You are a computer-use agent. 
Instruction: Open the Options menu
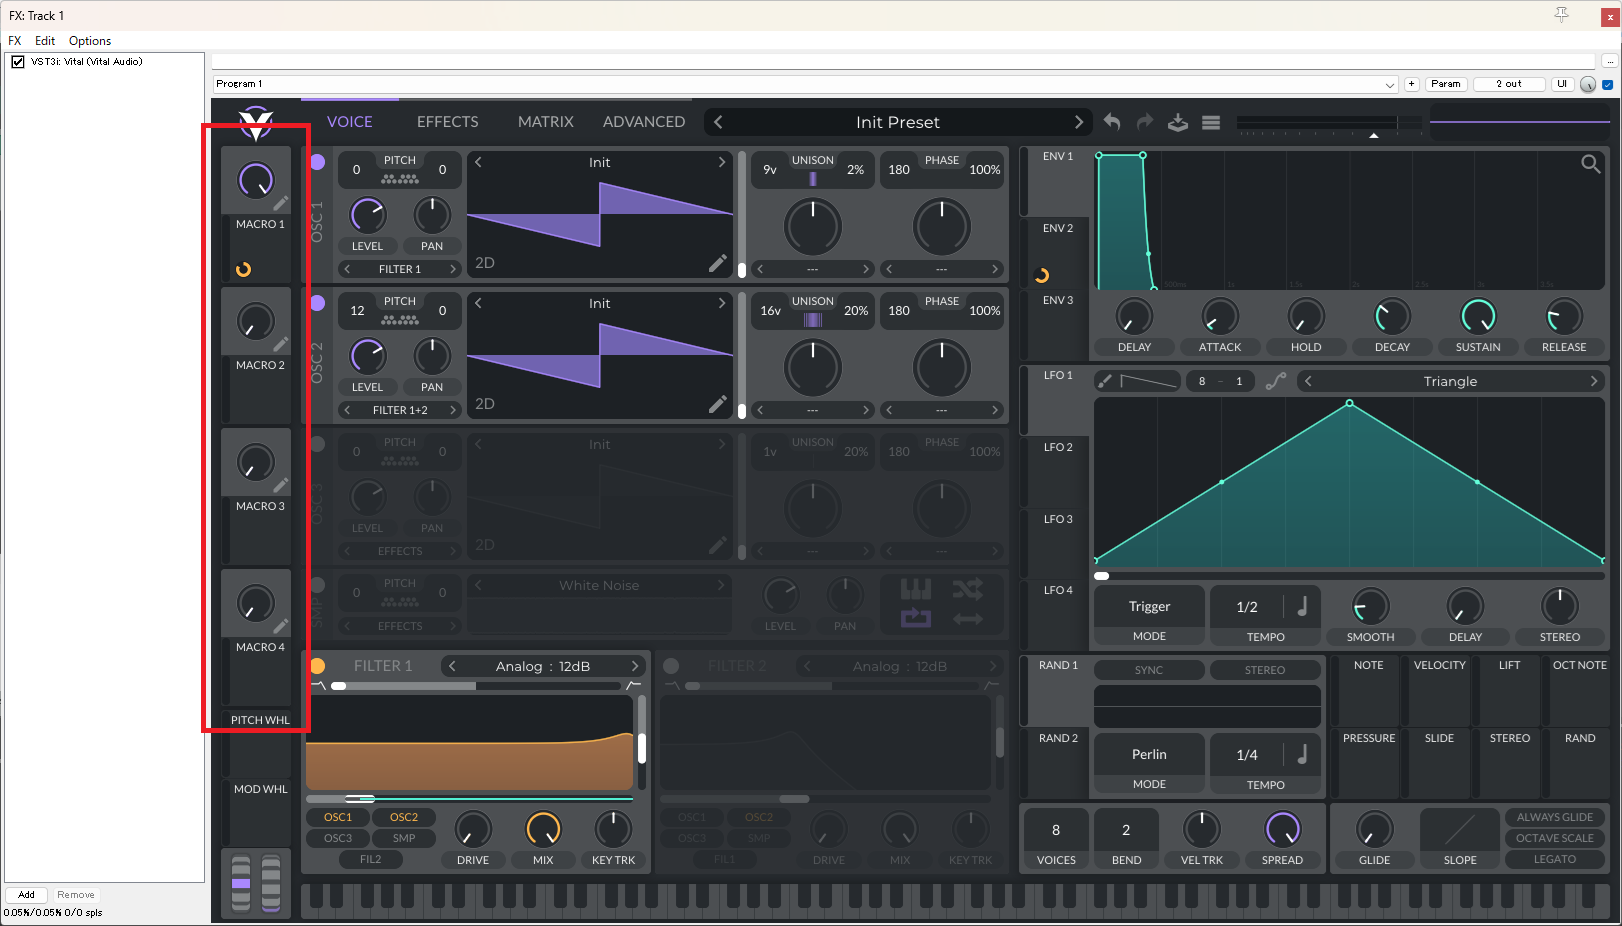pos(90,41)
